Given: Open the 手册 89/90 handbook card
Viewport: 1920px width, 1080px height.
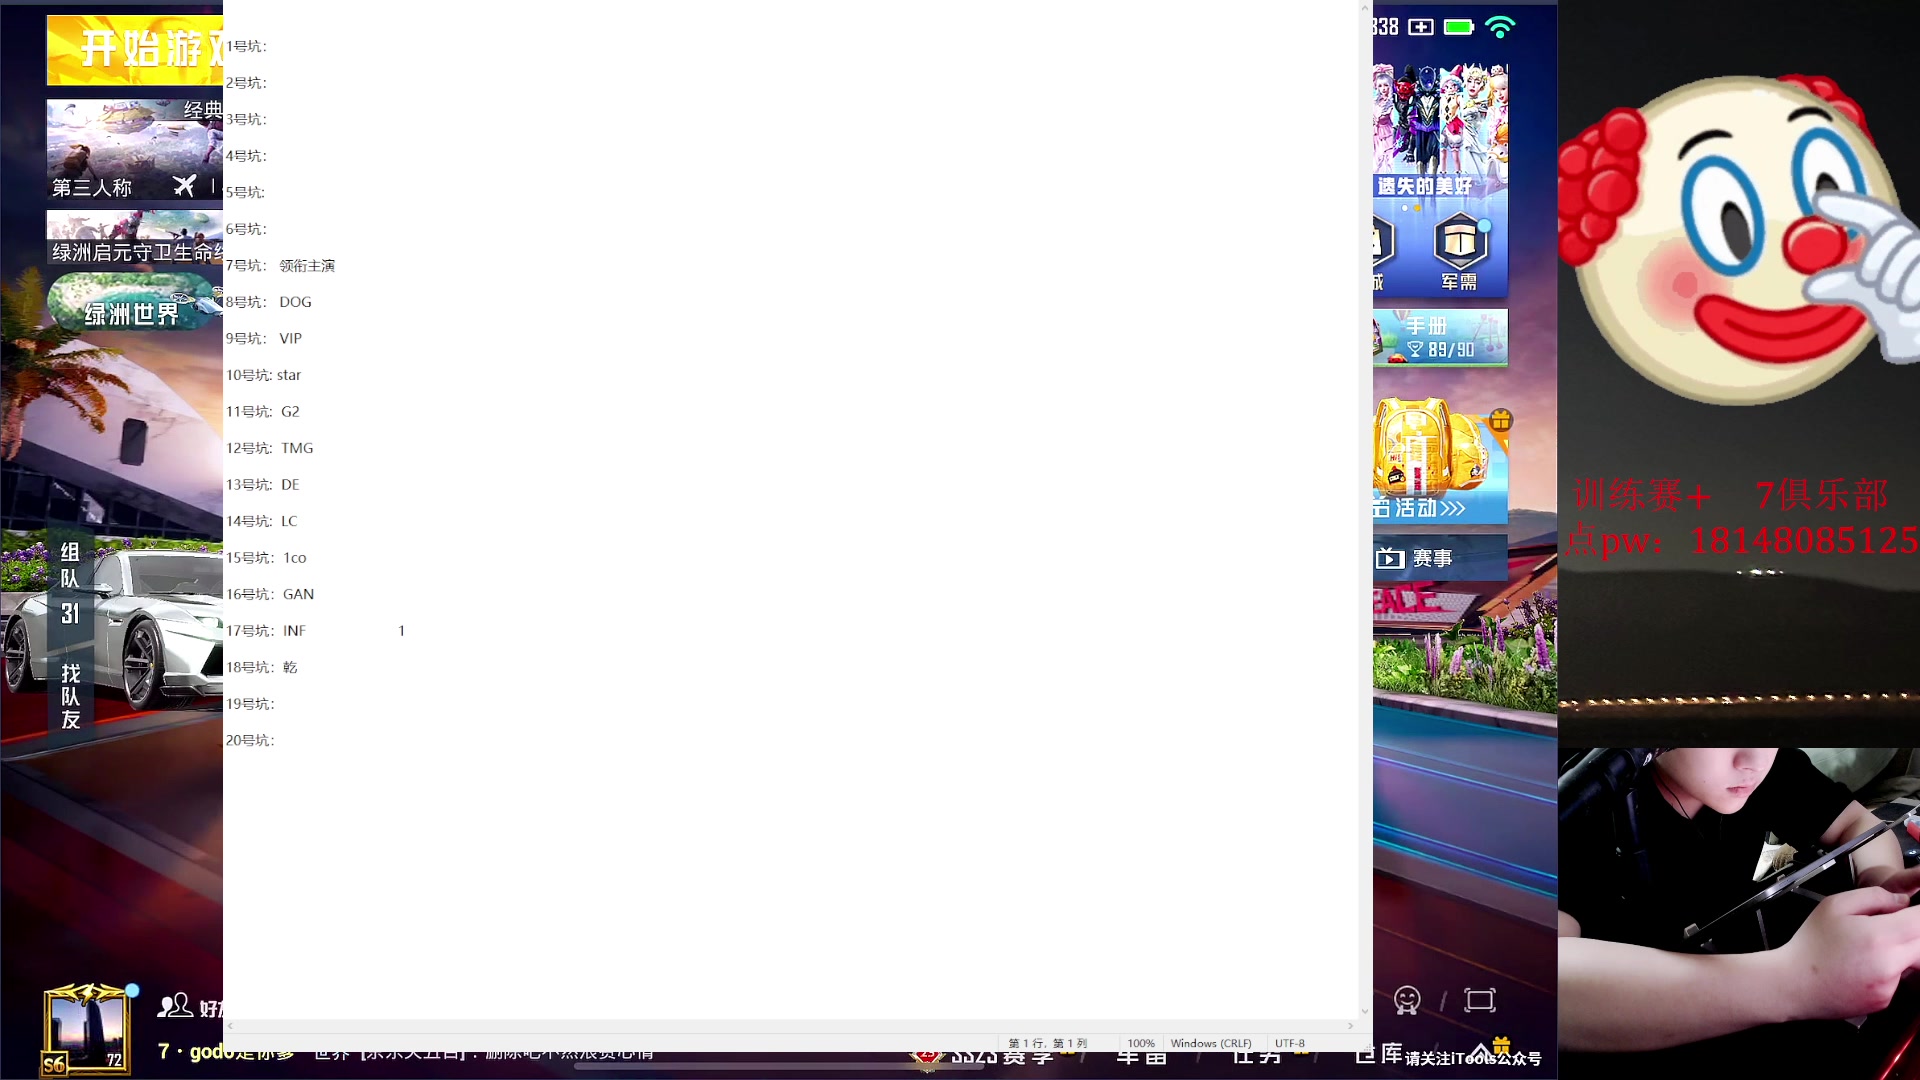Looking at the screenshot, I should point(1440,338).
